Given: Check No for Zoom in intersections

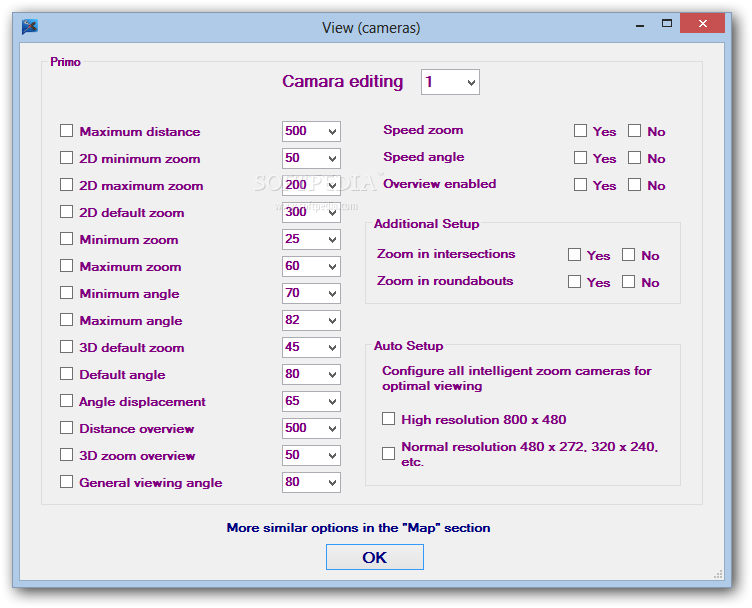Looking at the screenshot, I should [x=628, y=255].
